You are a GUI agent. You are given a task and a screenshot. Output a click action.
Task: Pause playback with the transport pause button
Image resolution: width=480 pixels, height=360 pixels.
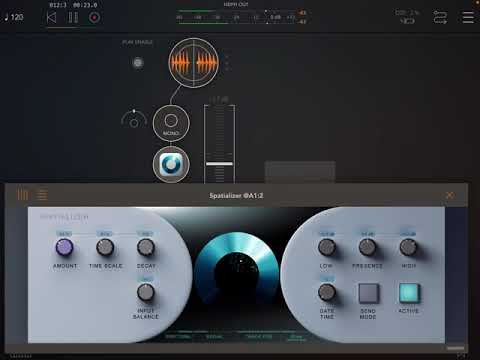coord(73,17)
